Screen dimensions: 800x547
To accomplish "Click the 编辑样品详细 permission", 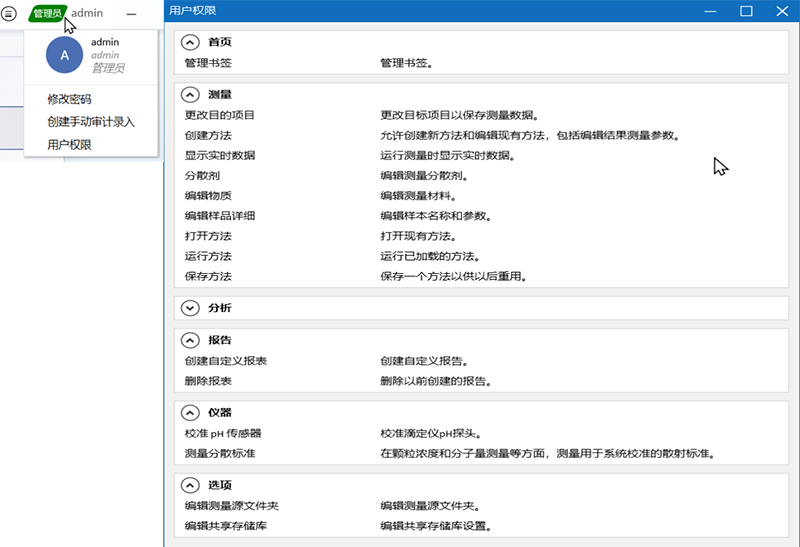I will point(219,216).
